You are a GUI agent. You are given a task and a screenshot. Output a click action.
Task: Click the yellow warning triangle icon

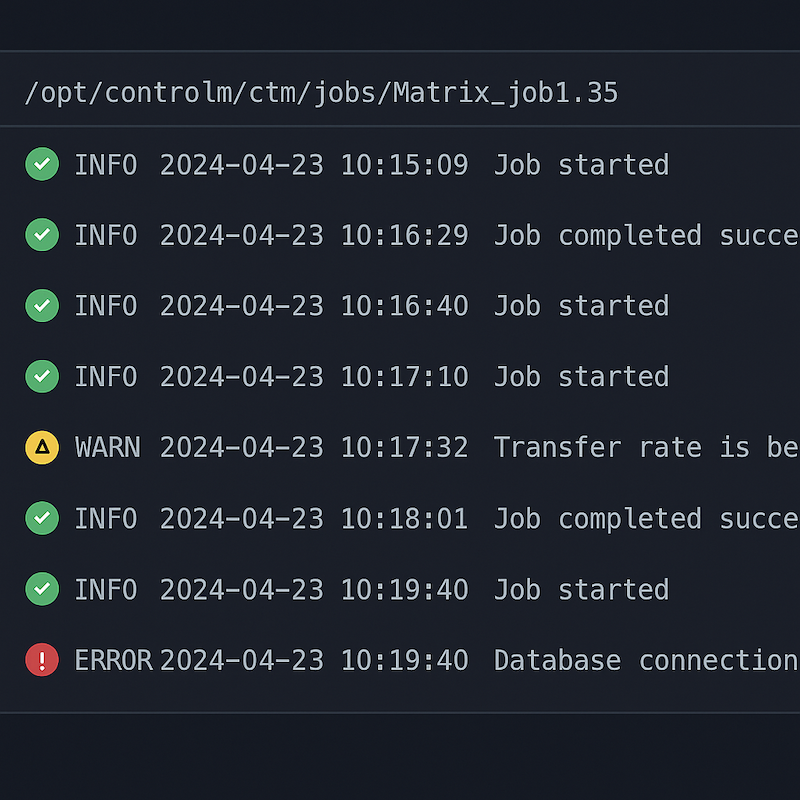[42, 447]
